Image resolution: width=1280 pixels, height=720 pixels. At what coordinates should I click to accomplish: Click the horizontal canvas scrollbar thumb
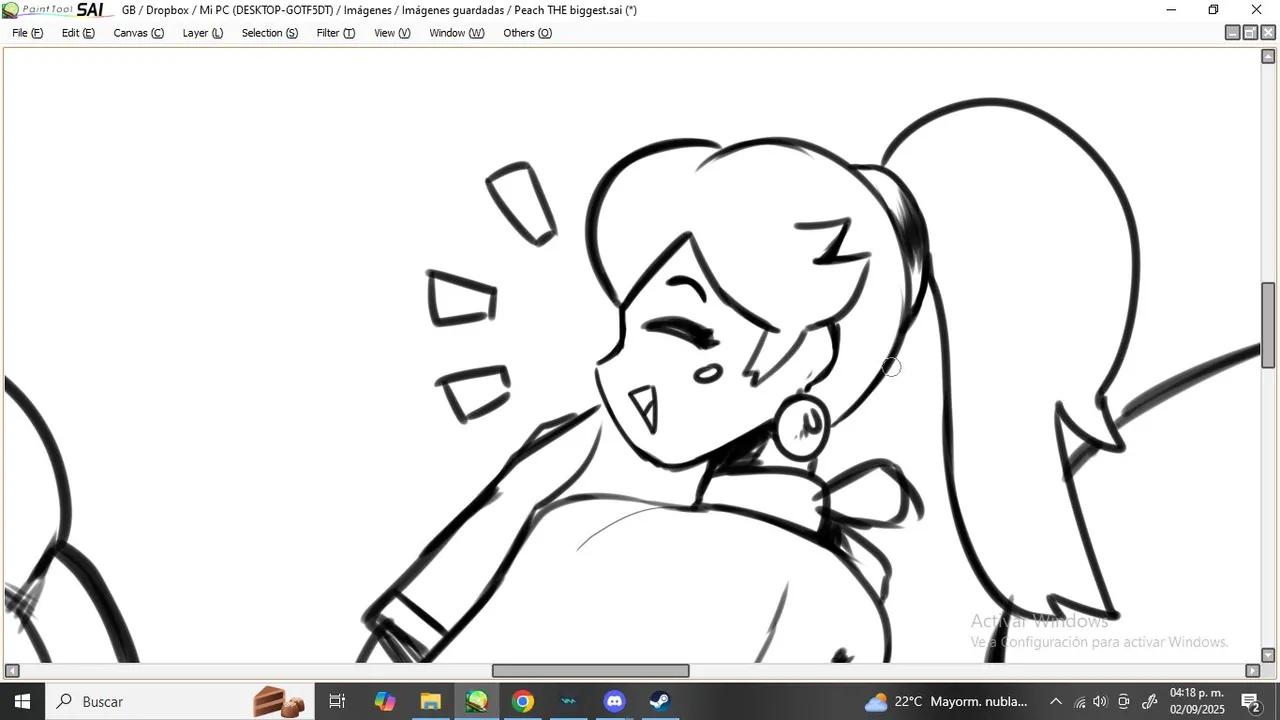(x=590, y=670)
